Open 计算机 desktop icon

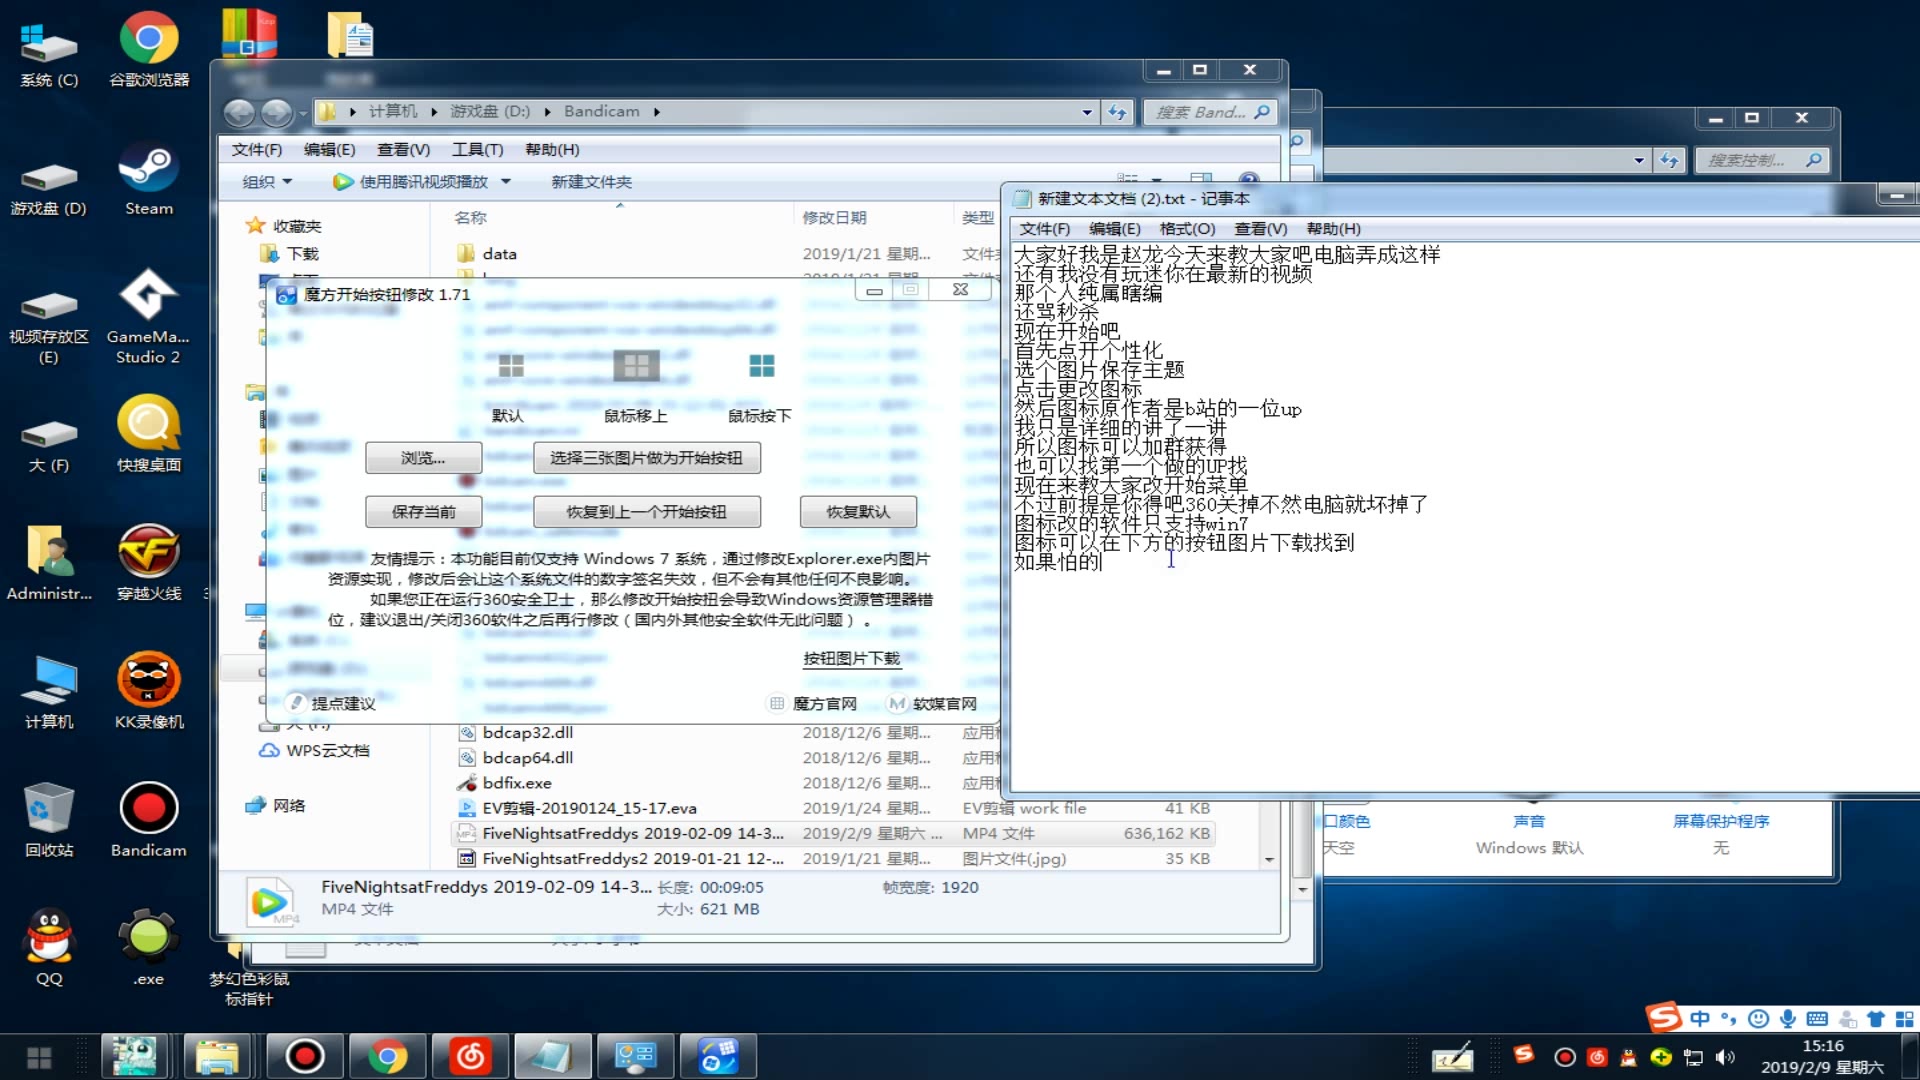[48, 691]
